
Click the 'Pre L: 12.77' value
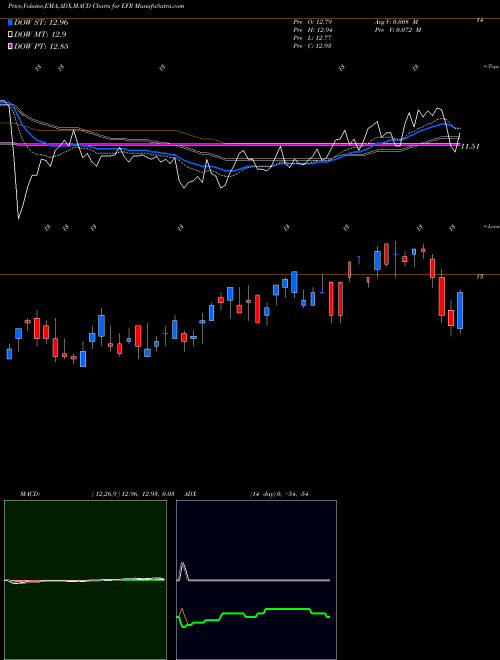point(313,38)
